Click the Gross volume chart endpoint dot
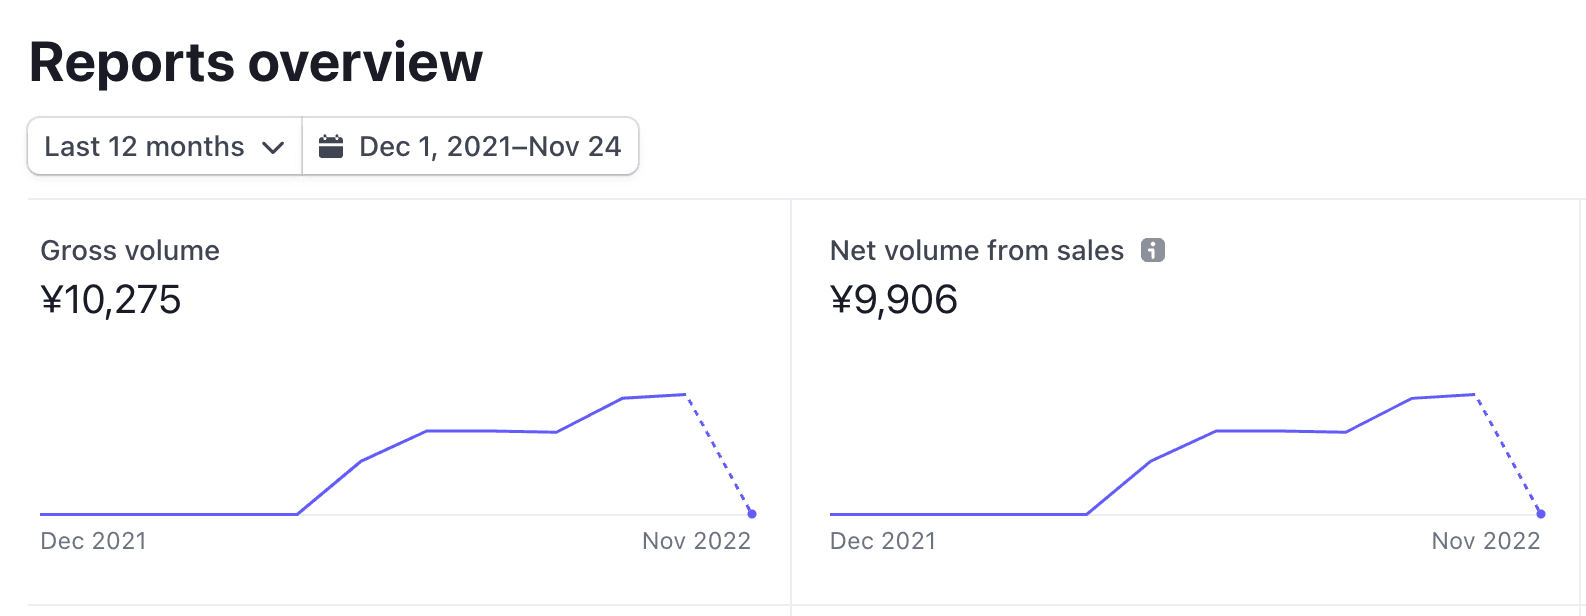The height and width of the screenshot is (616, 1586). (752, 514)
